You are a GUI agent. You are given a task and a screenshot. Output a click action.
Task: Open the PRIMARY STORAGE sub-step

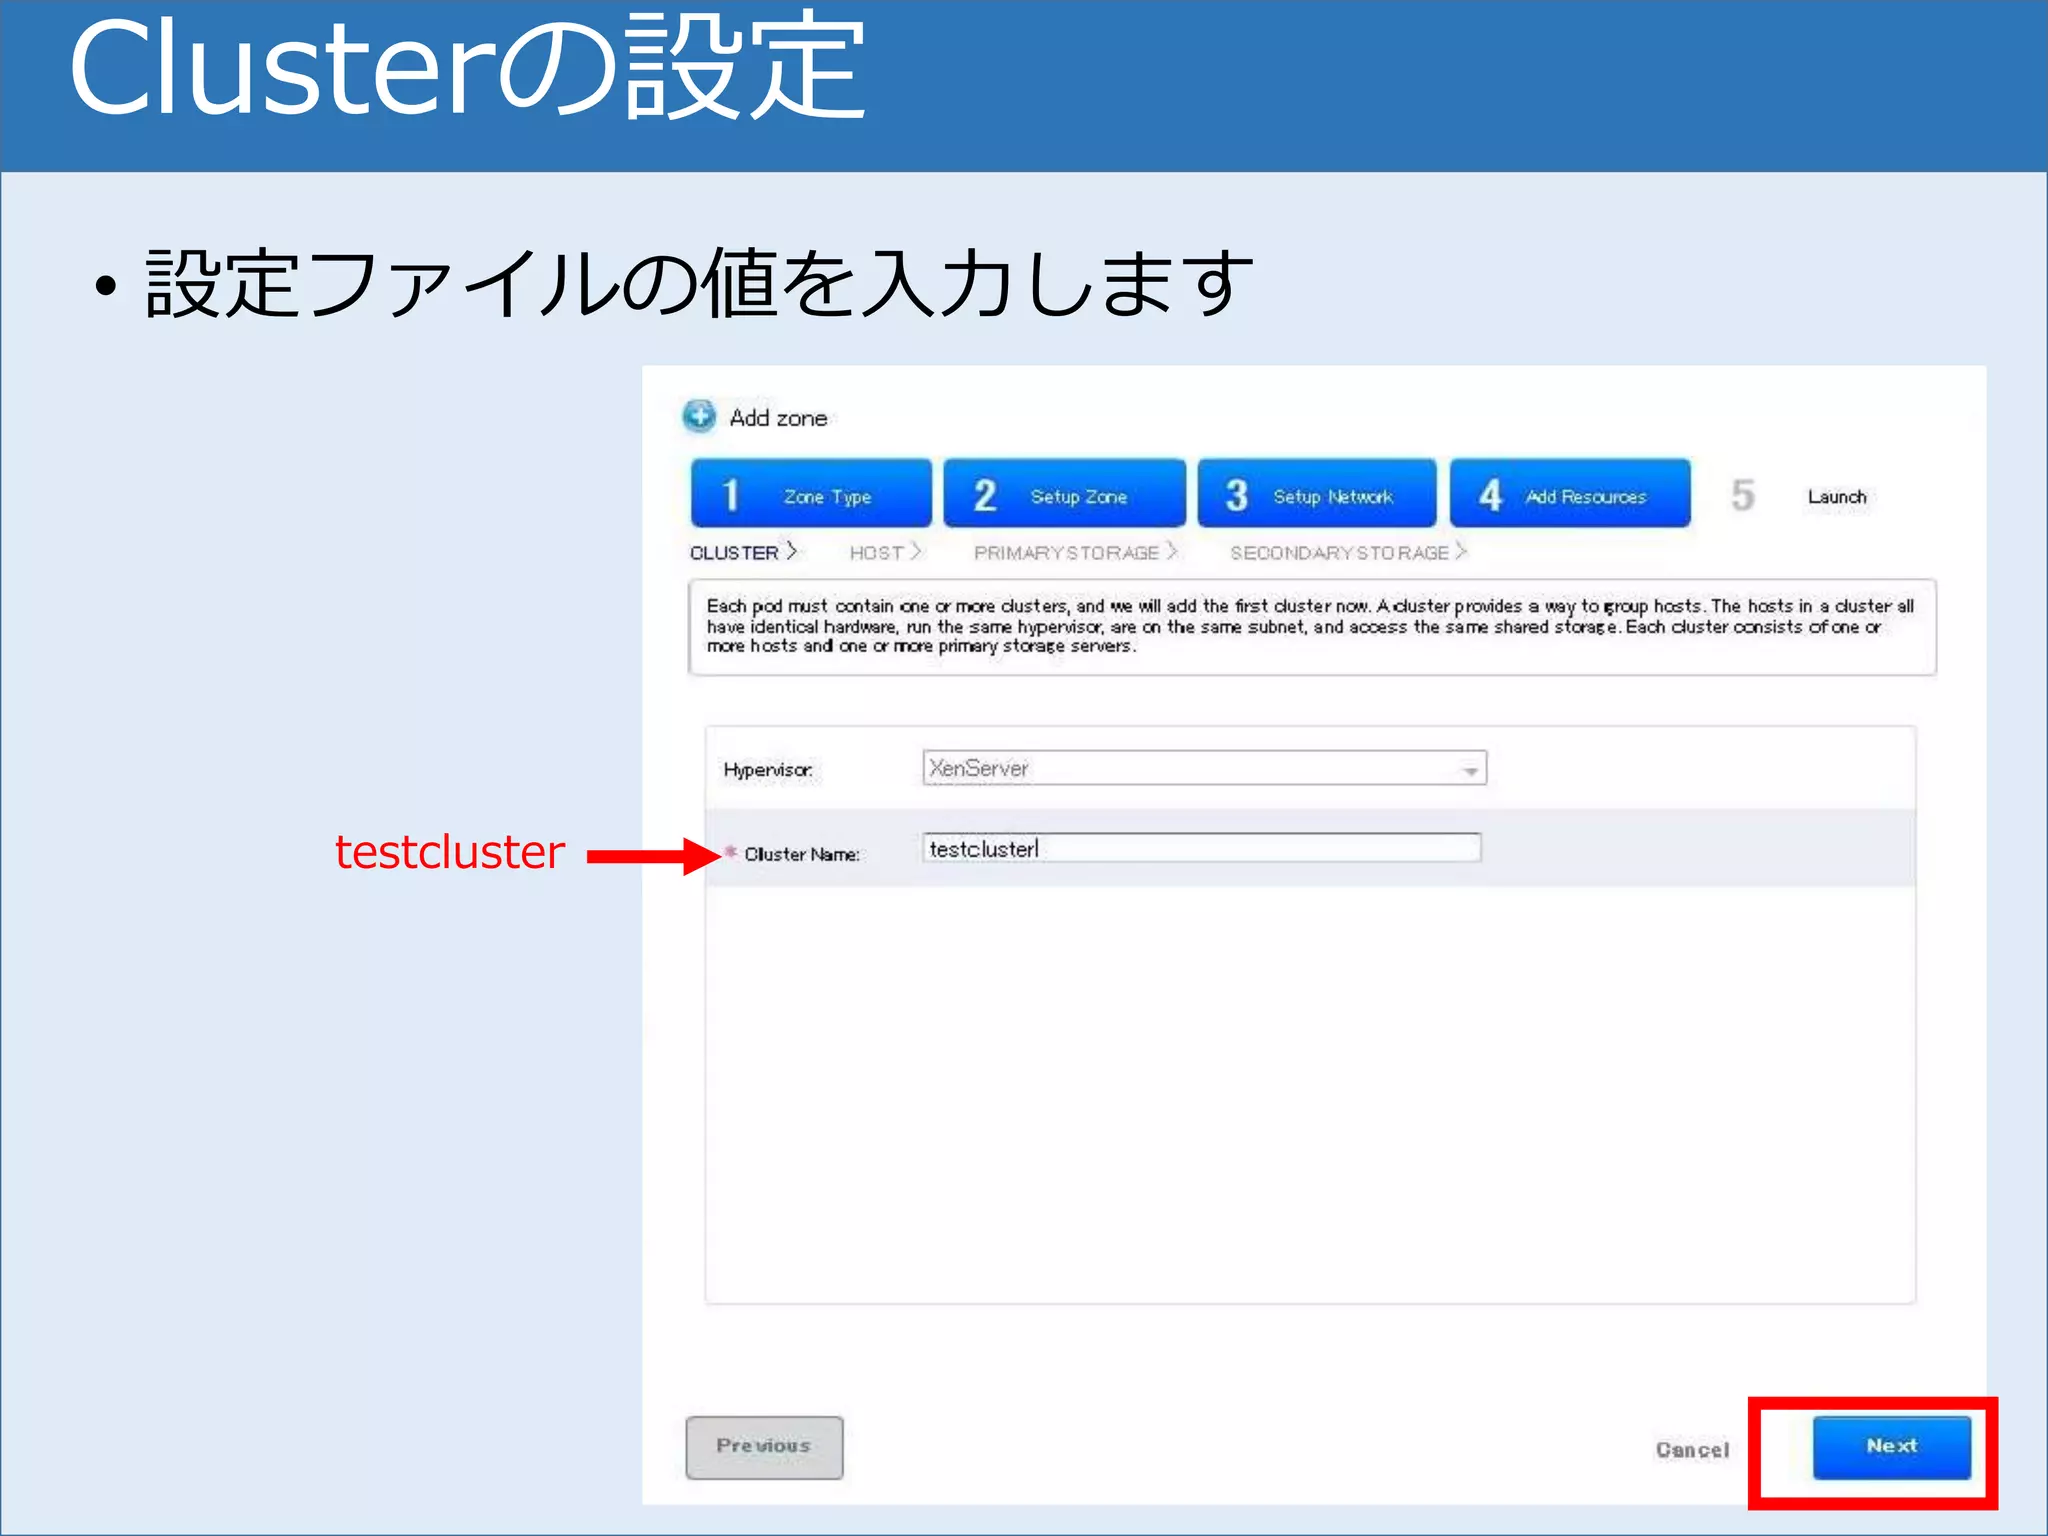point(1076,552)
